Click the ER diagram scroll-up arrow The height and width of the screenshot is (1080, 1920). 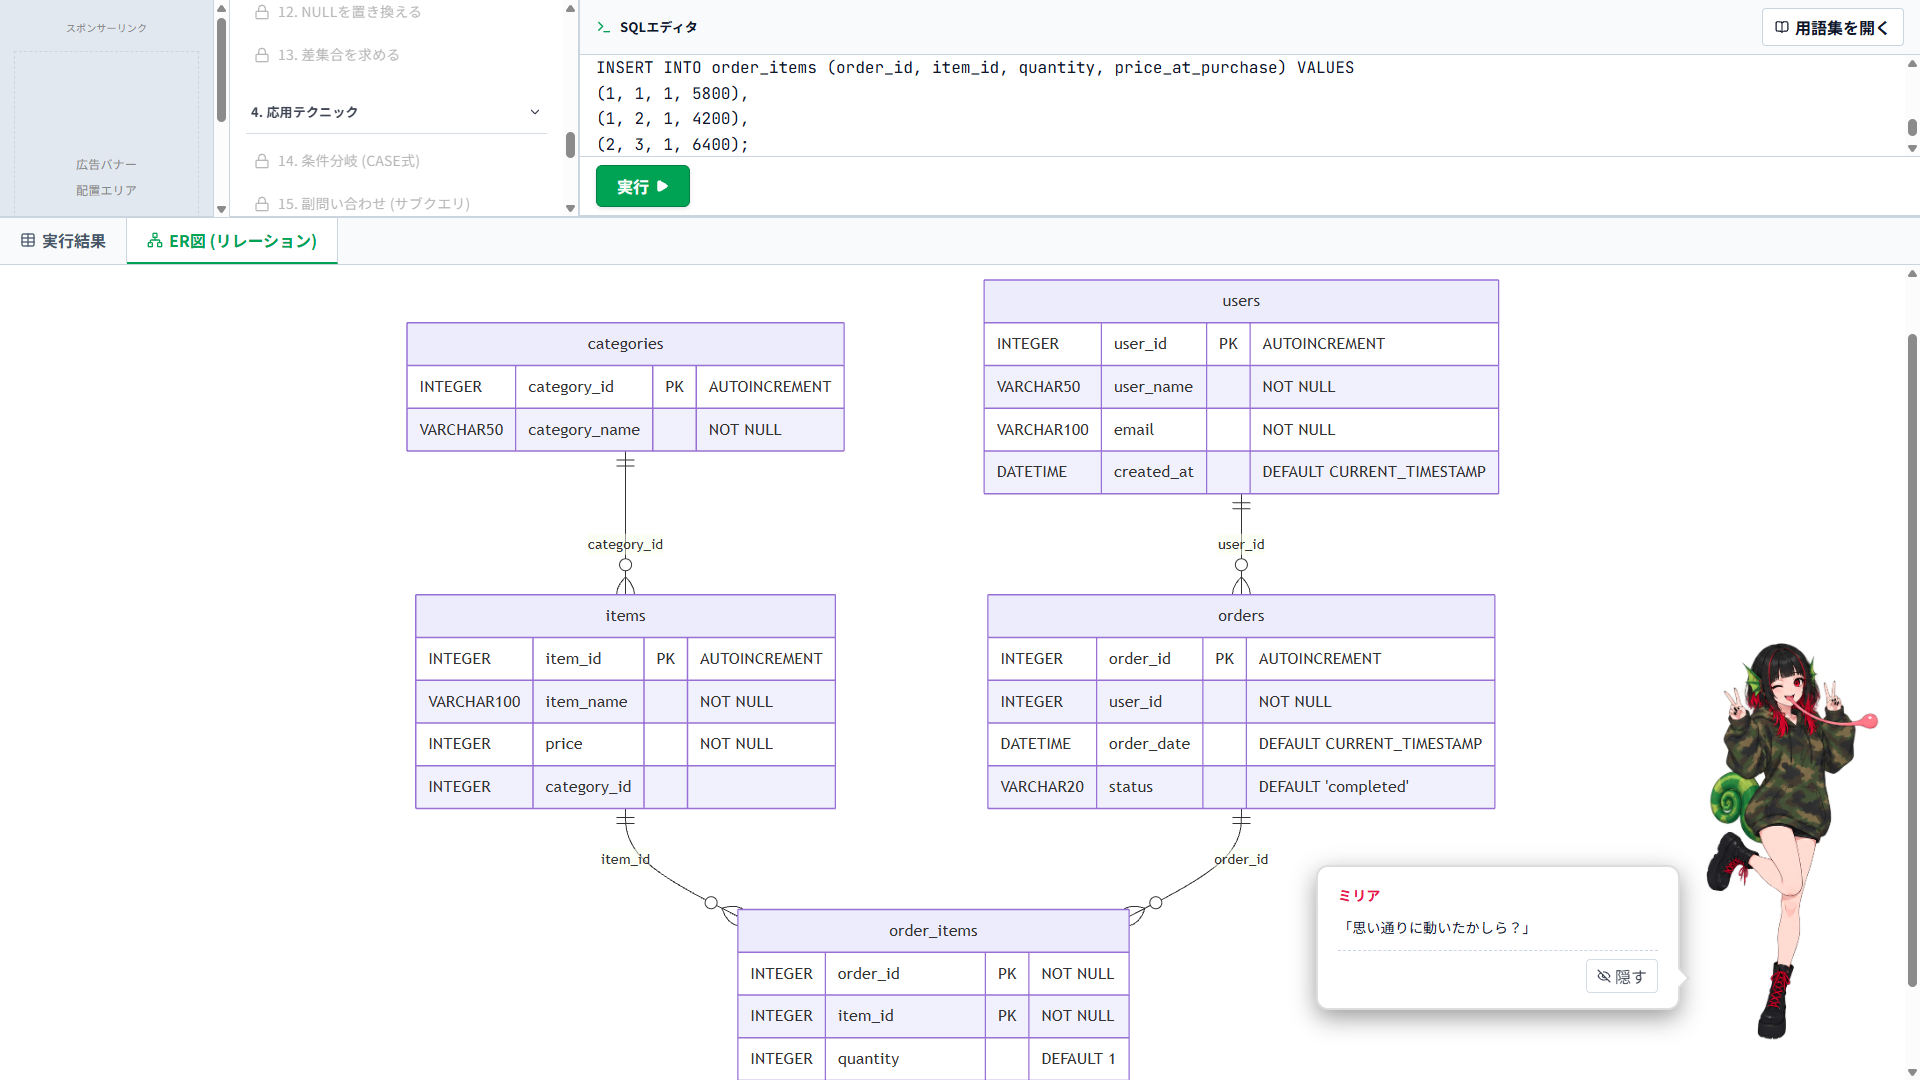pos(1912,273)
